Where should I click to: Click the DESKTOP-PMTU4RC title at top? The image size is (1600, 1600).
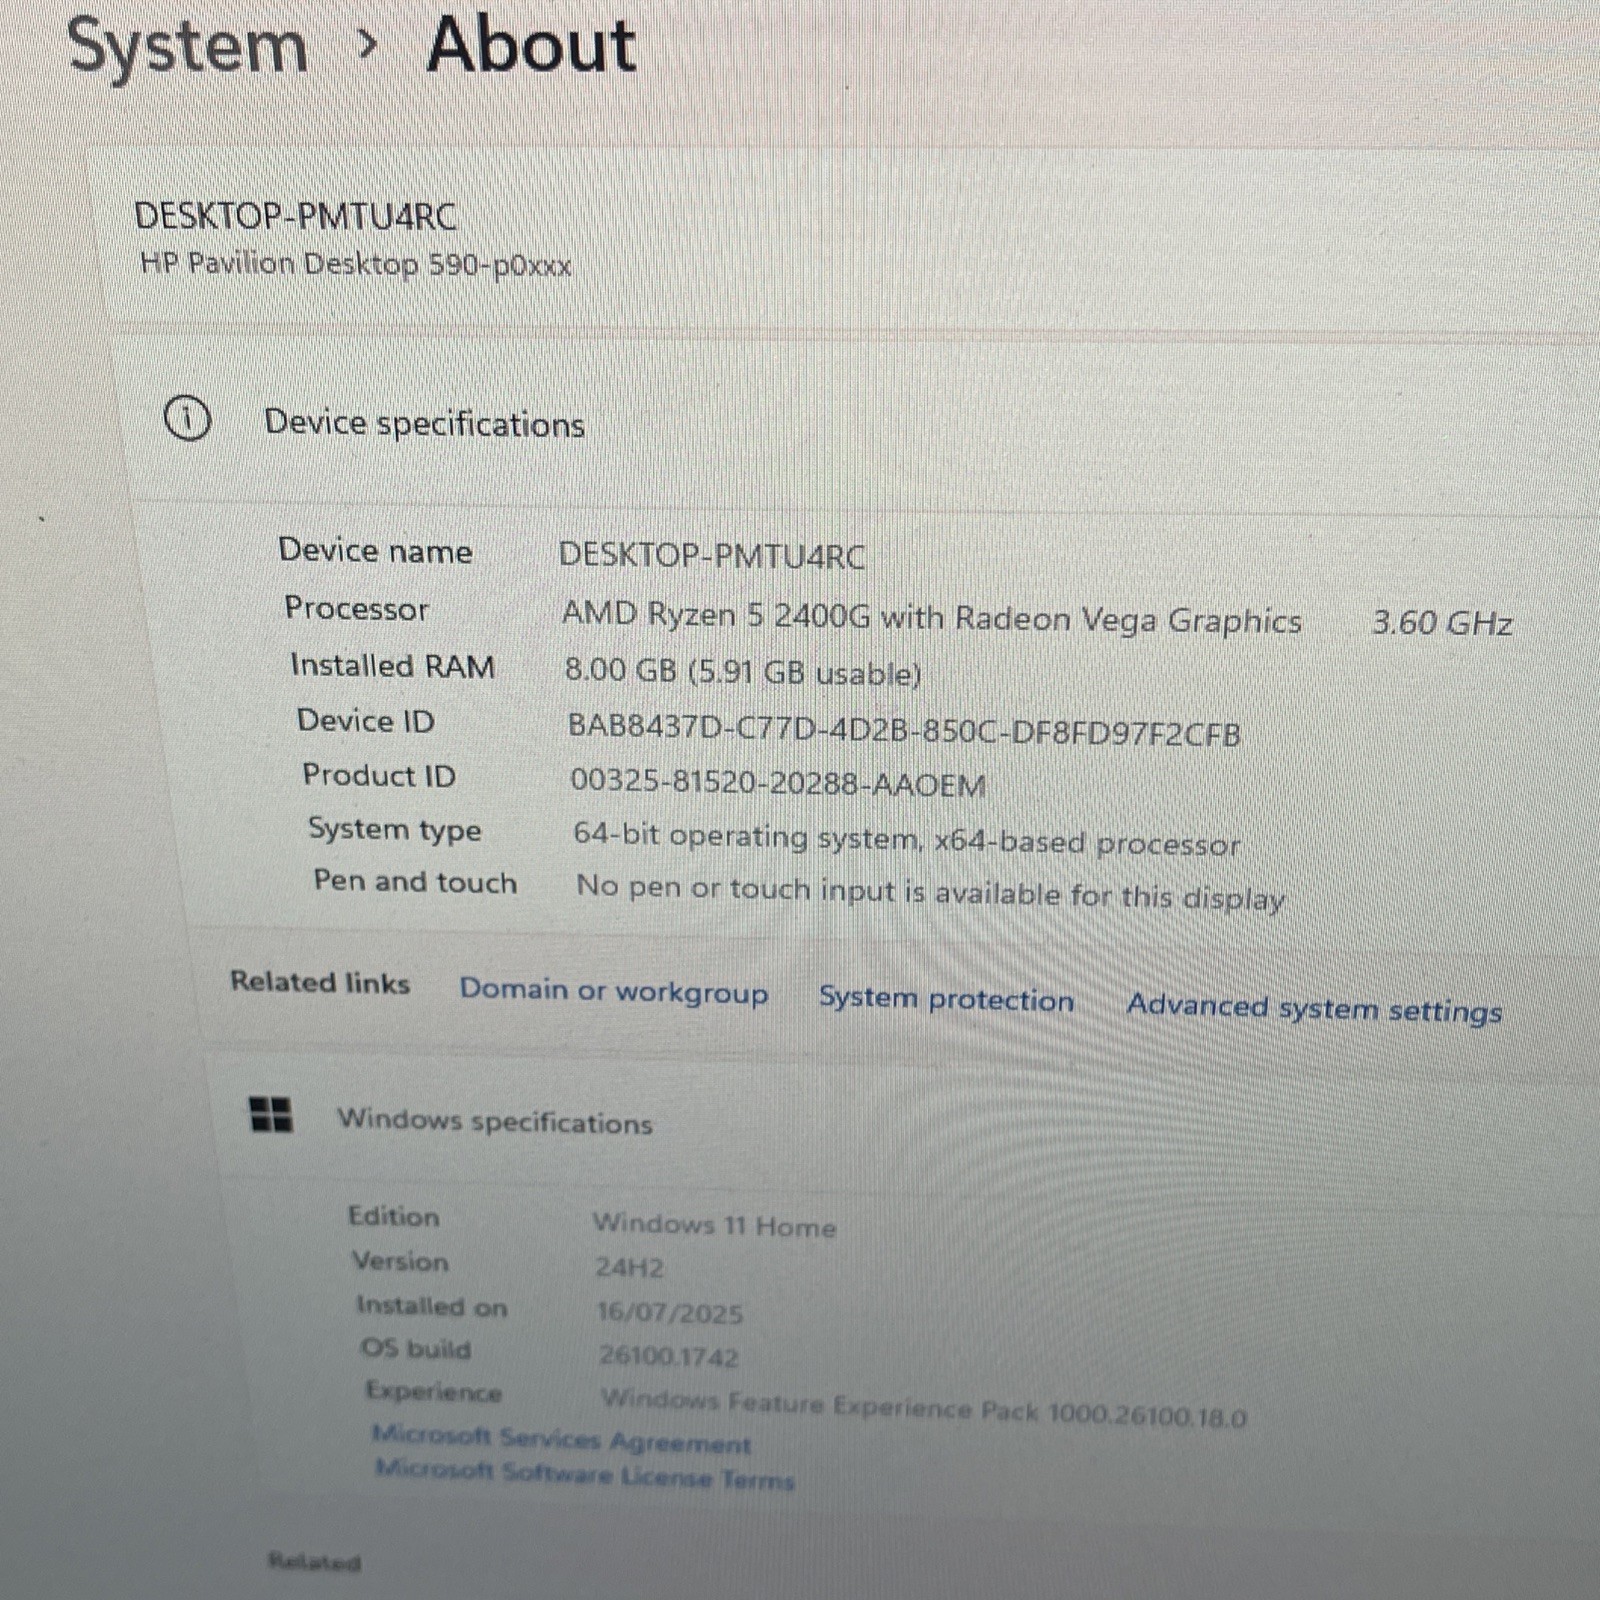click(x=296, y=216)
